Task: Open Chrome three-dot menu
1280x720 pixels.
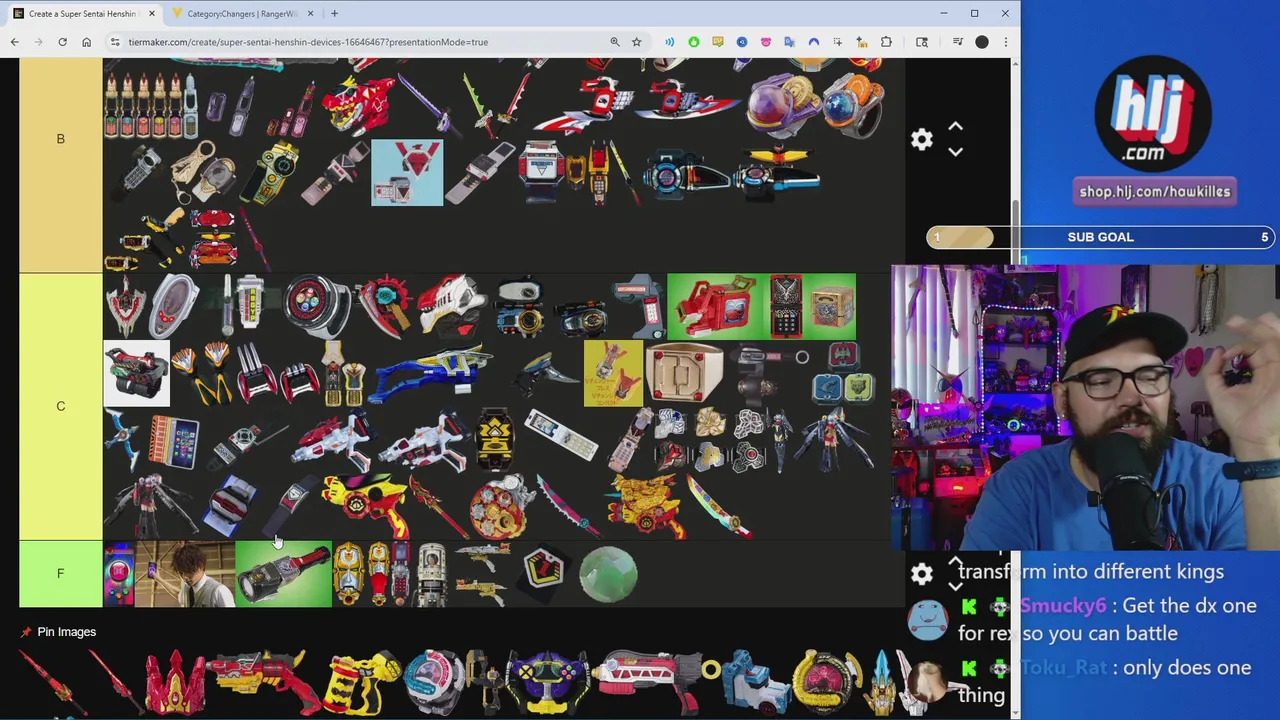Action: click(1005, 42)
